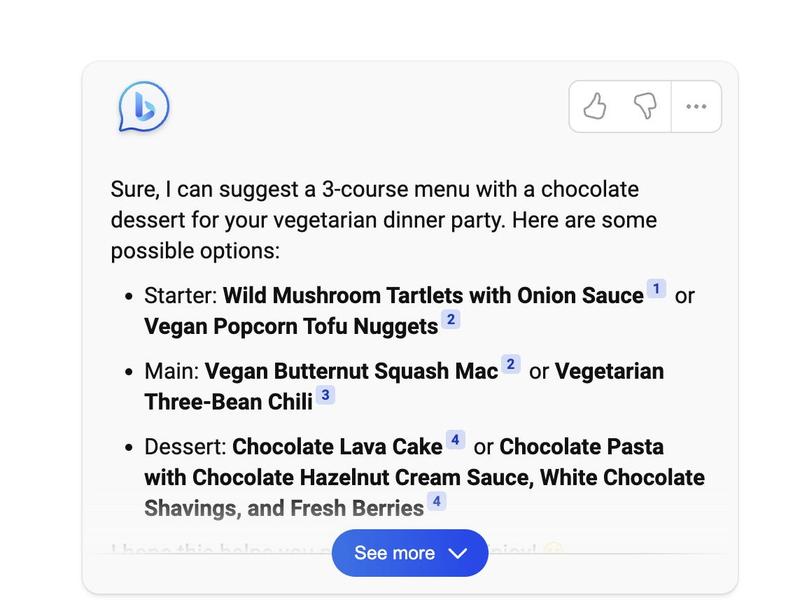Open citation 2 after Tofu Nuggets
800x600 pixels.
click(451, 320)
